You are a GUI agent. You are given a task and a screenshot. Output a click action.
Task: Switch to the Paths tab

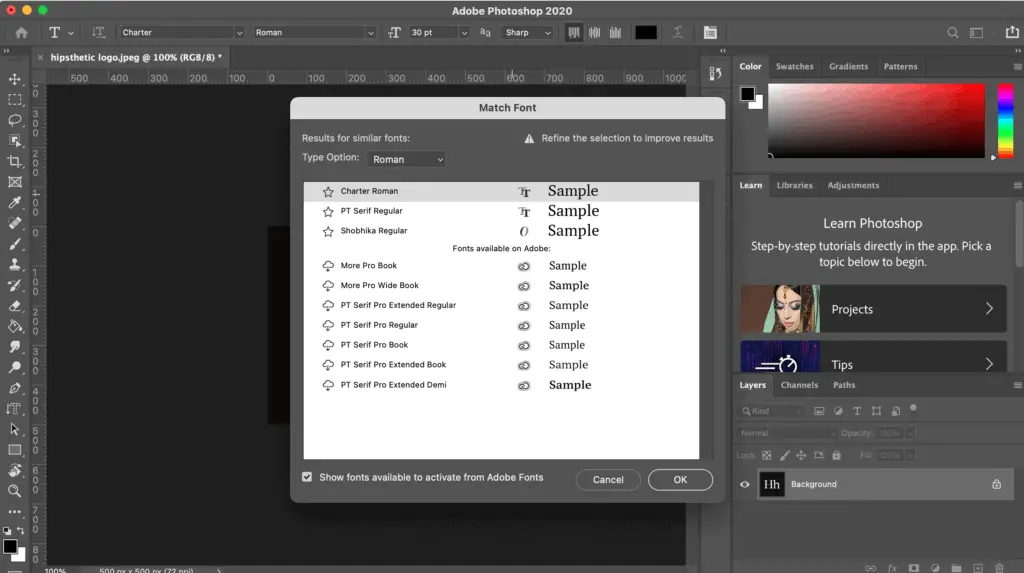[x=844, y=385]
